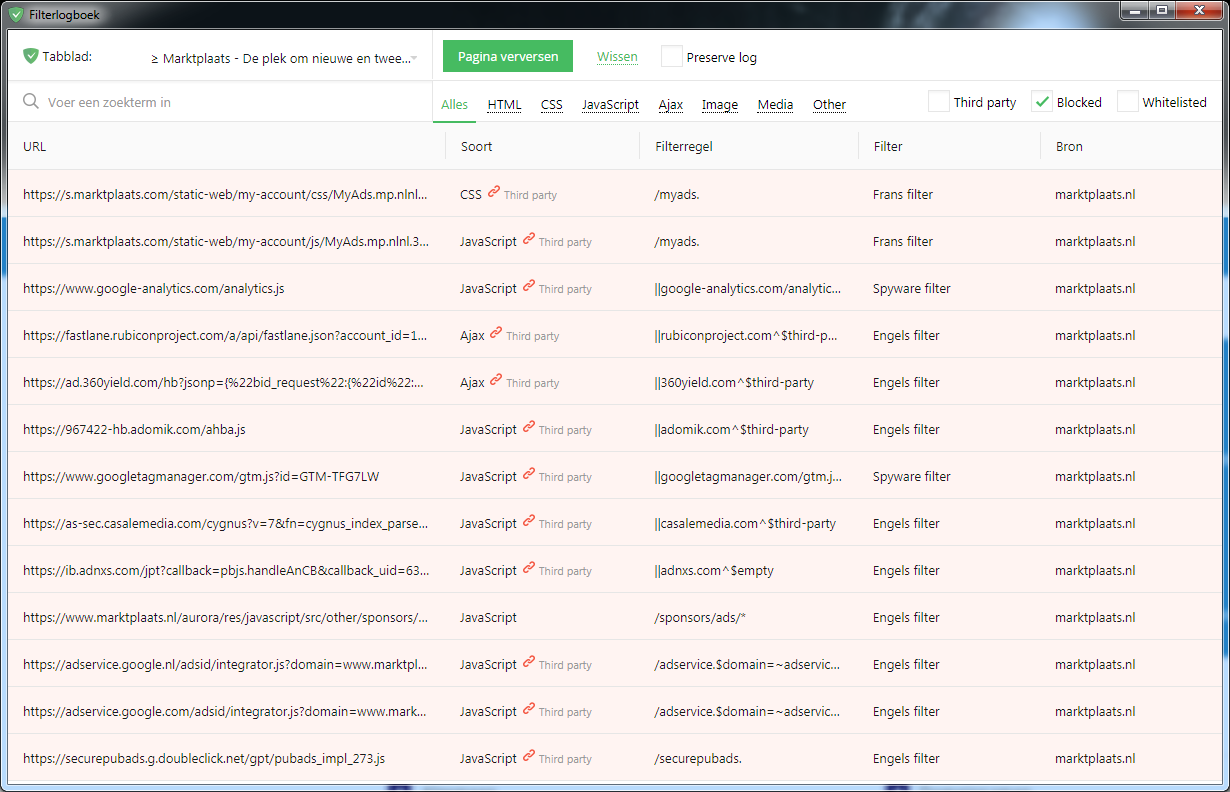Click the Pagina verversen button
The width and height of the screenshot is (1230, 792).
click(x=508, y=56)
